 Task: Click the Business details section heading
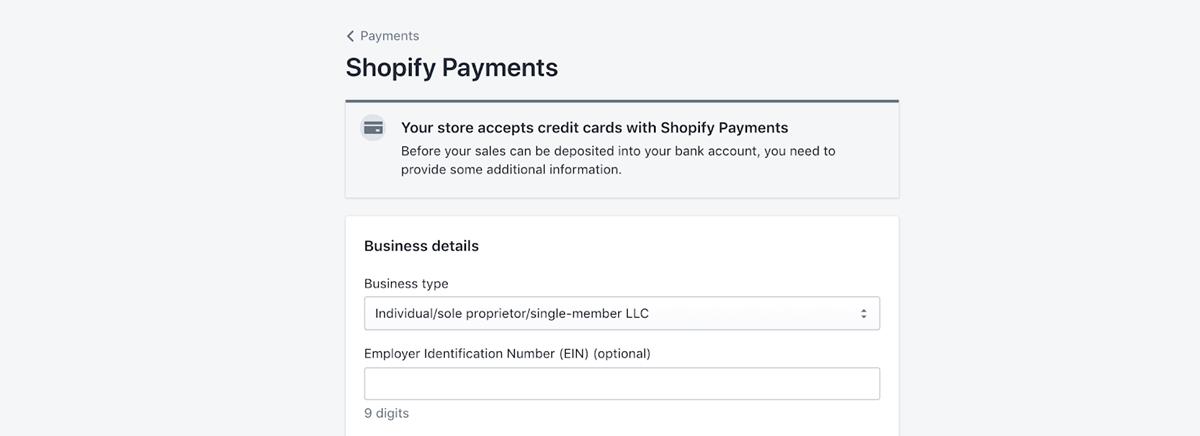[x=421, y=246]
